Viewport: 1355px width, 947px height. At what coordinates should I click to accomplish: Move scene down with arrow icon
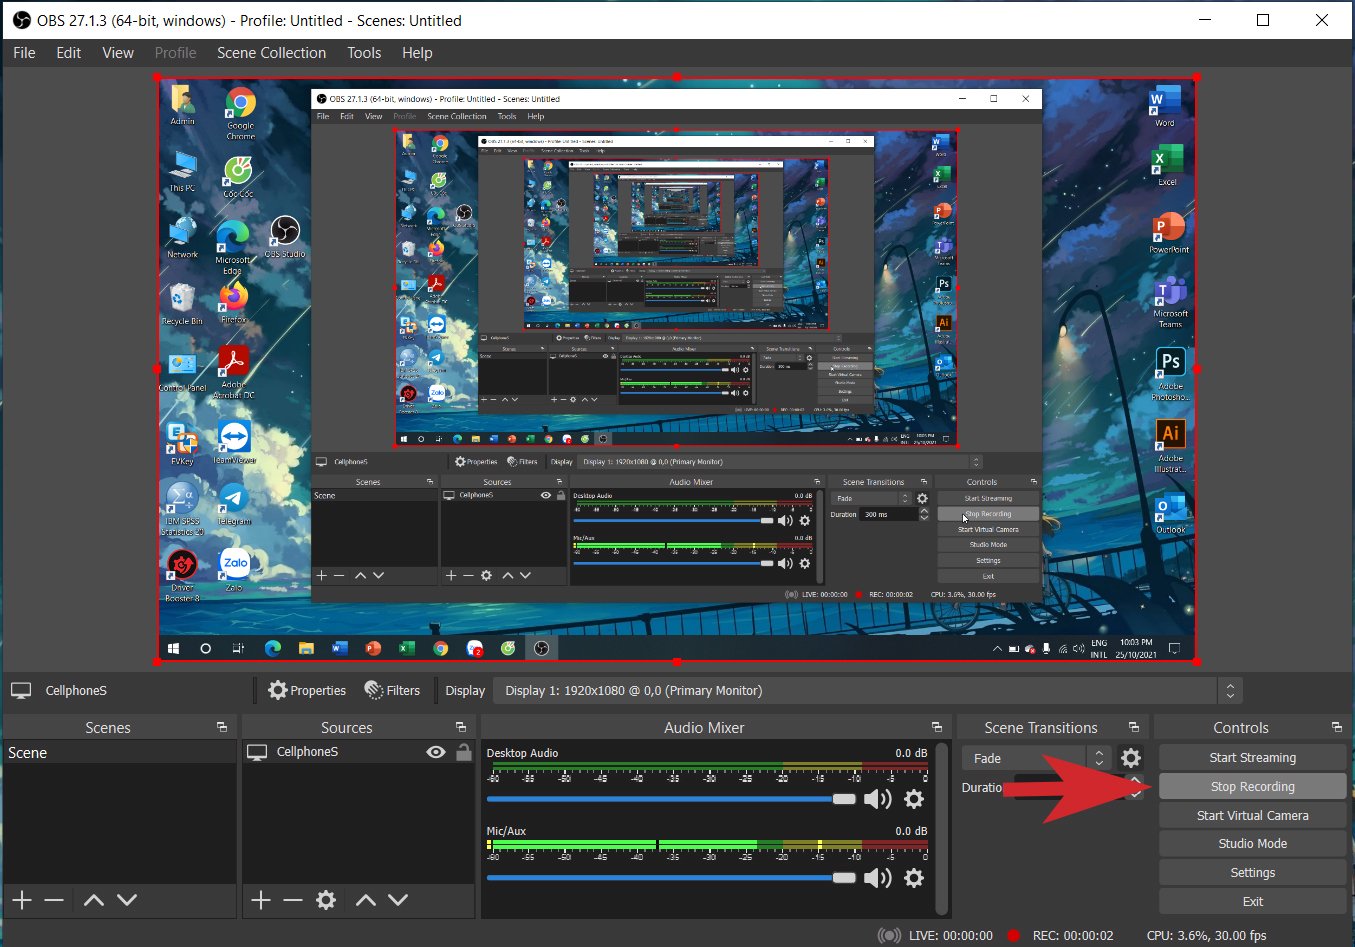pos(127,900)
